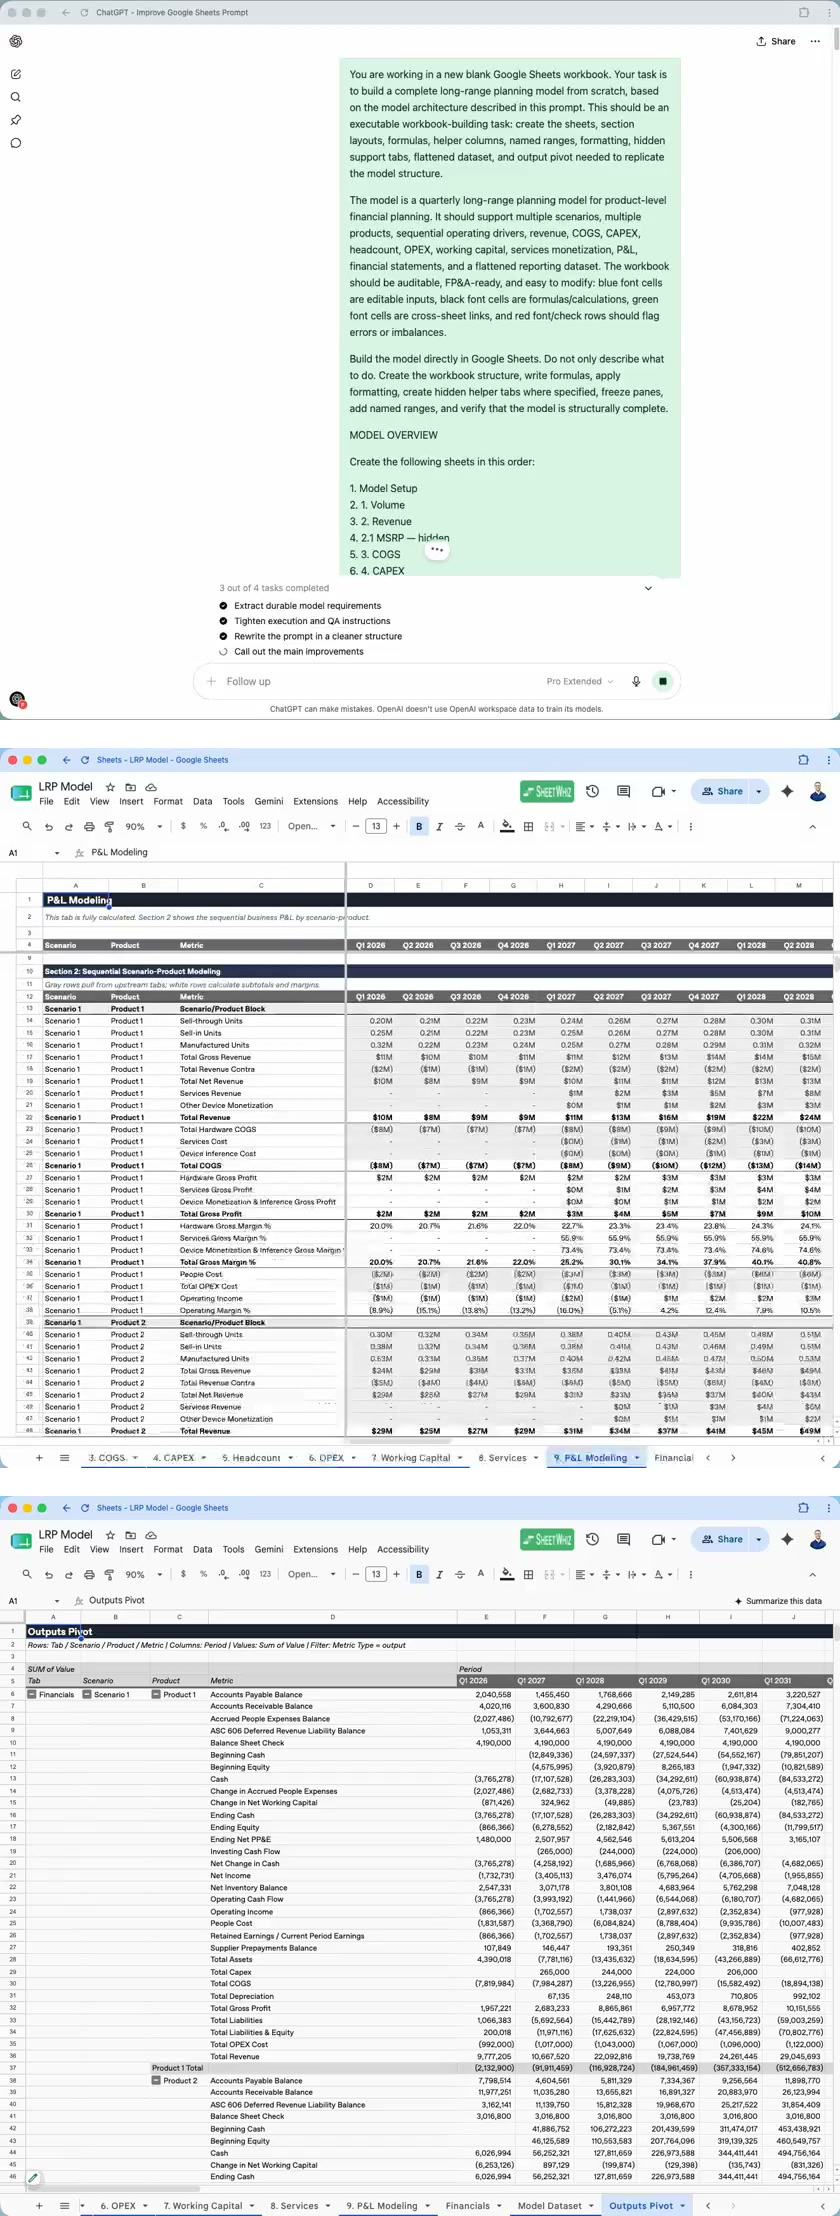Open Format menu in P&L Modeling Sheets window
Image resolution: width=840 pixels, height=2216 pixels.
click(168, 801)
